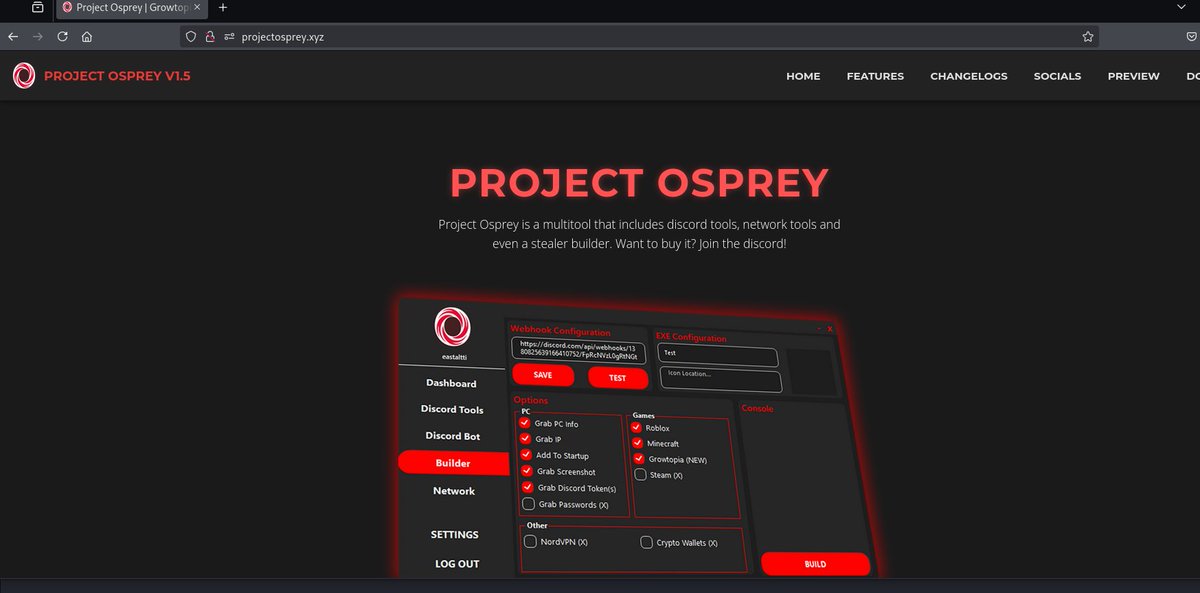This screenshot has height=593, width=1200.
Task: Click the icon preview box beside EXE fields
Action: pyautogui.click(x=811, y=372)
